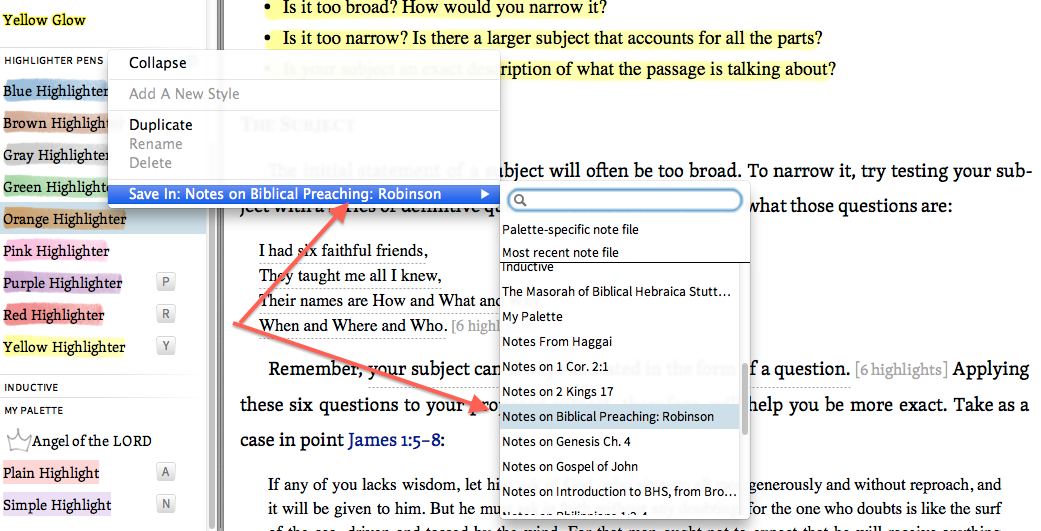Screen dimensions: 1041x531
Task: Click the highlights marker after Where and Who
Action: pos(475,326)
